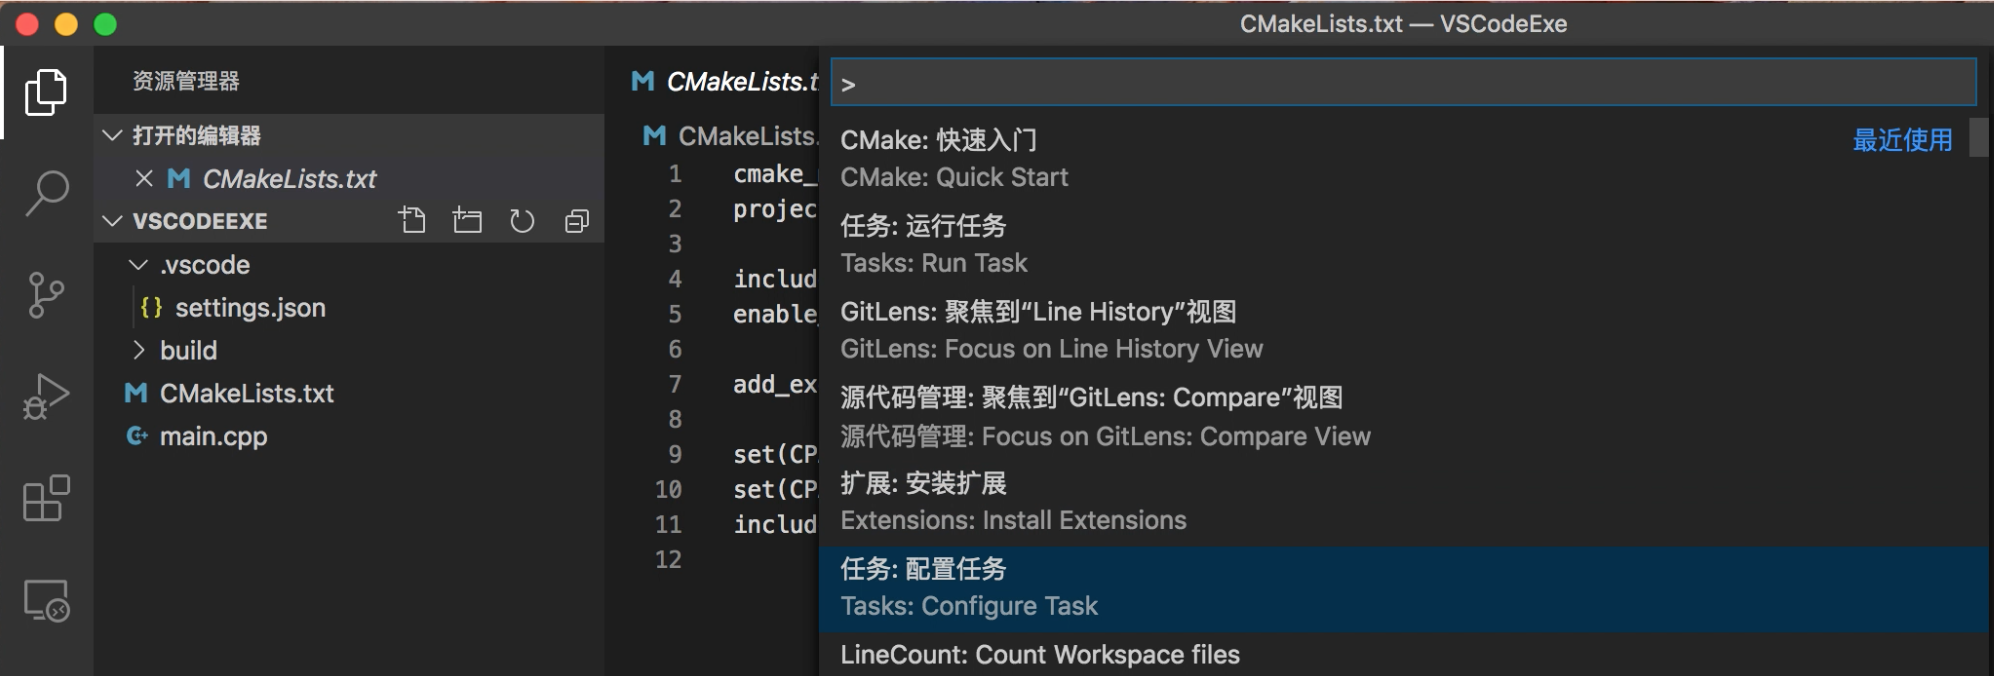Collapse all folders in explorer
This screenshot has height=676, width=1994.
tap(577, 220)
